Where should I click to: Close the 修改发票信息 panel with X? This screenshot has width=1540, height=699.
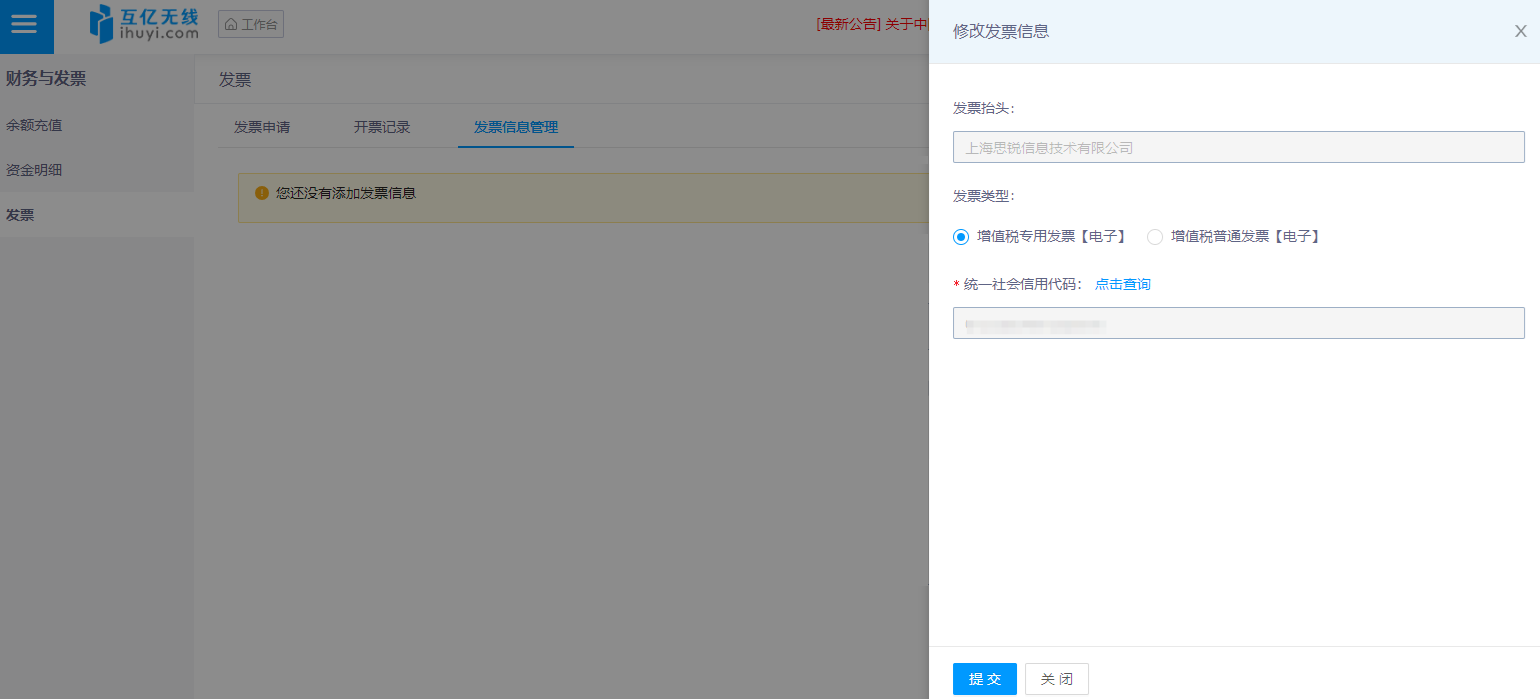[x=1520, y=31]
